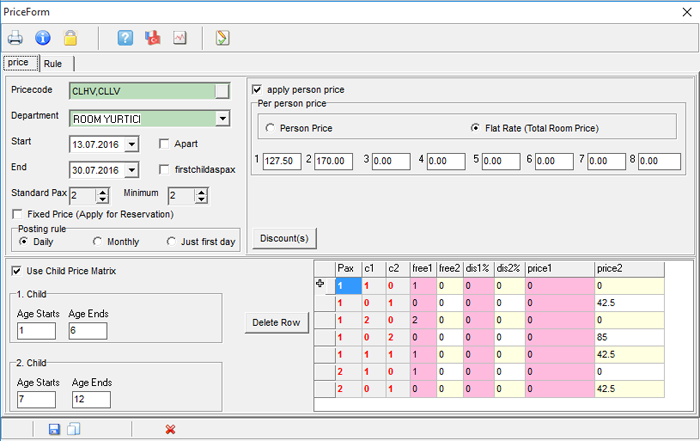The image size is (700, 441).
Task: Enable the firstchildaspax checkbox
Action: click(x=164, y=170)
